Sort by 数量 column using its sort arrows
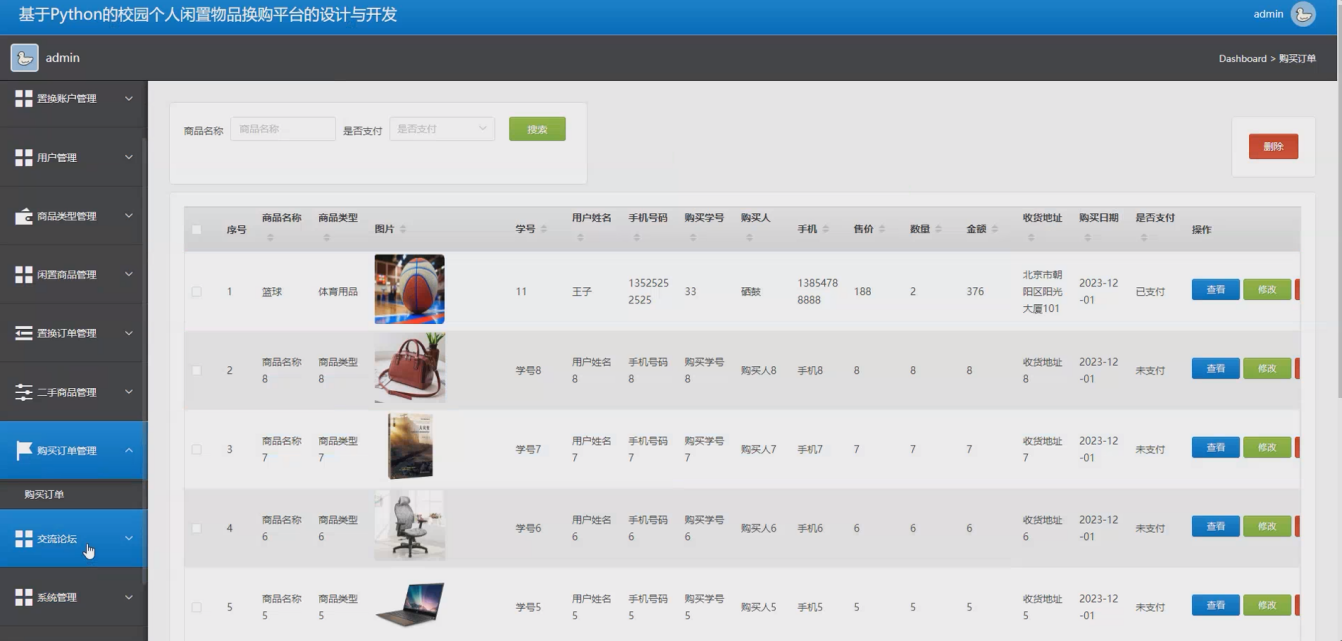This screenshot has width=1342, height=641. tap(939, 229)
